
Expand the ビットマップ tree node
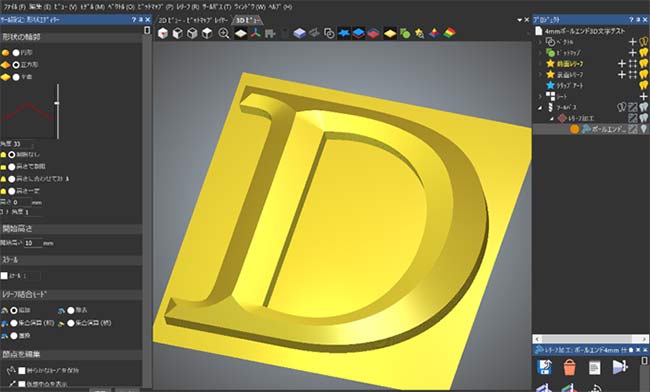pyautogui.click(x=540, y=53)
